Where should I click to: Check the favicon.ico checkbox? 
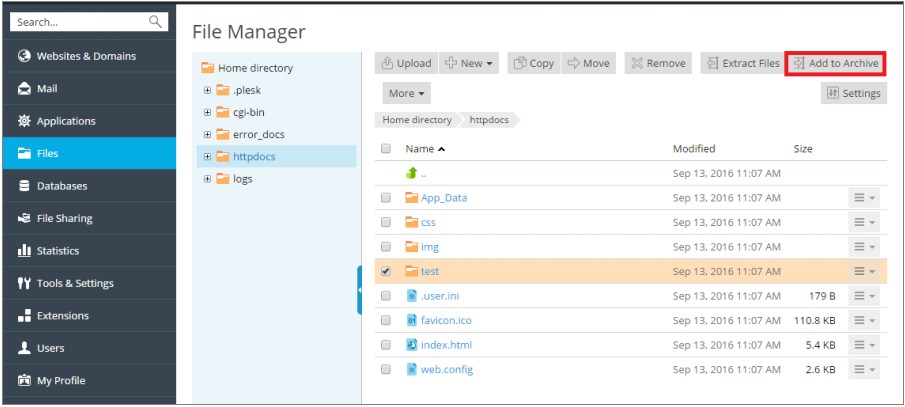point(386,320)
